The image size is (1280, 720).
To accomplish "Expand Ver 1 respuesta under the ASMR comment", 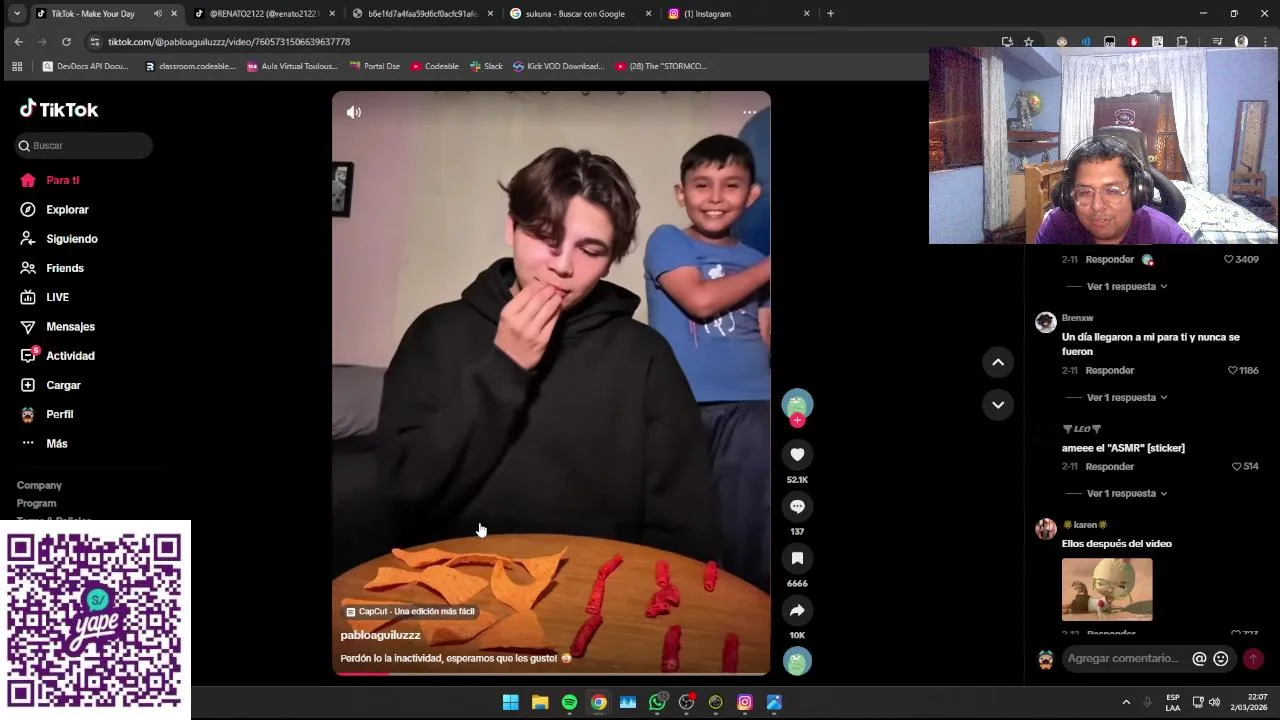I will pyautogui.click(x=1127, y=493).
